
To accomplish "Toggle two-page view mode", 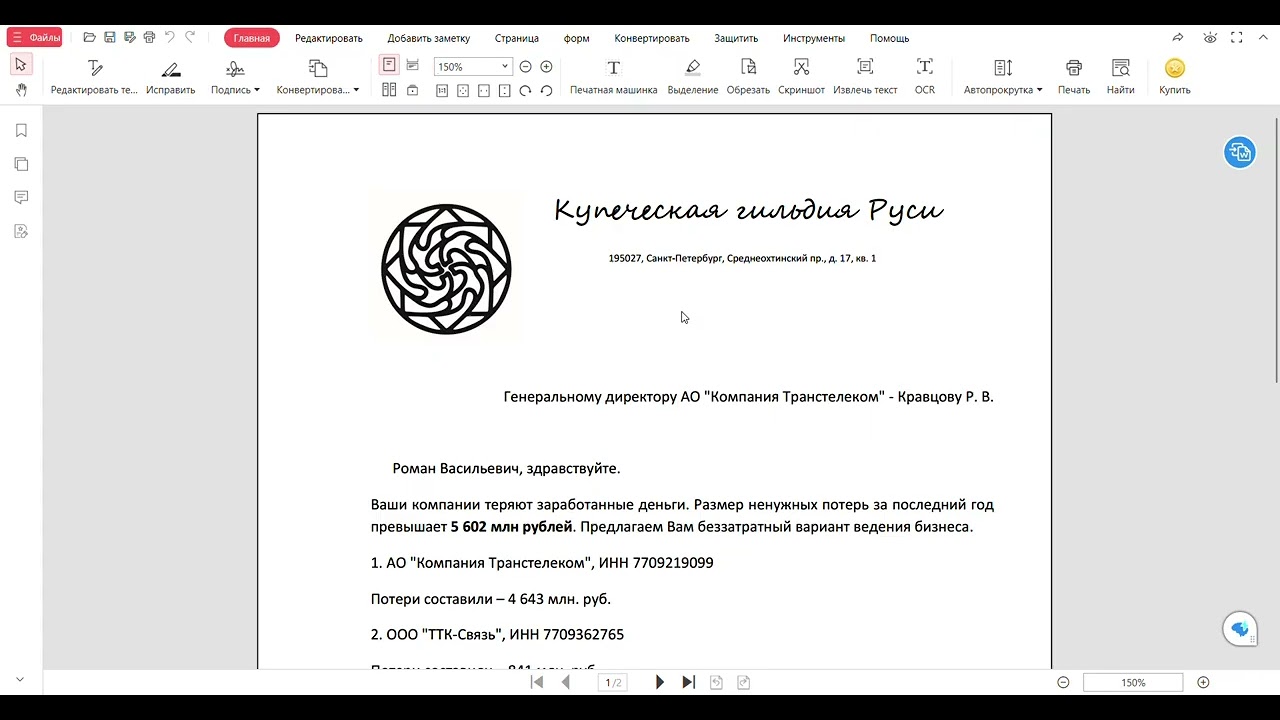I will (x=389, y=90).
